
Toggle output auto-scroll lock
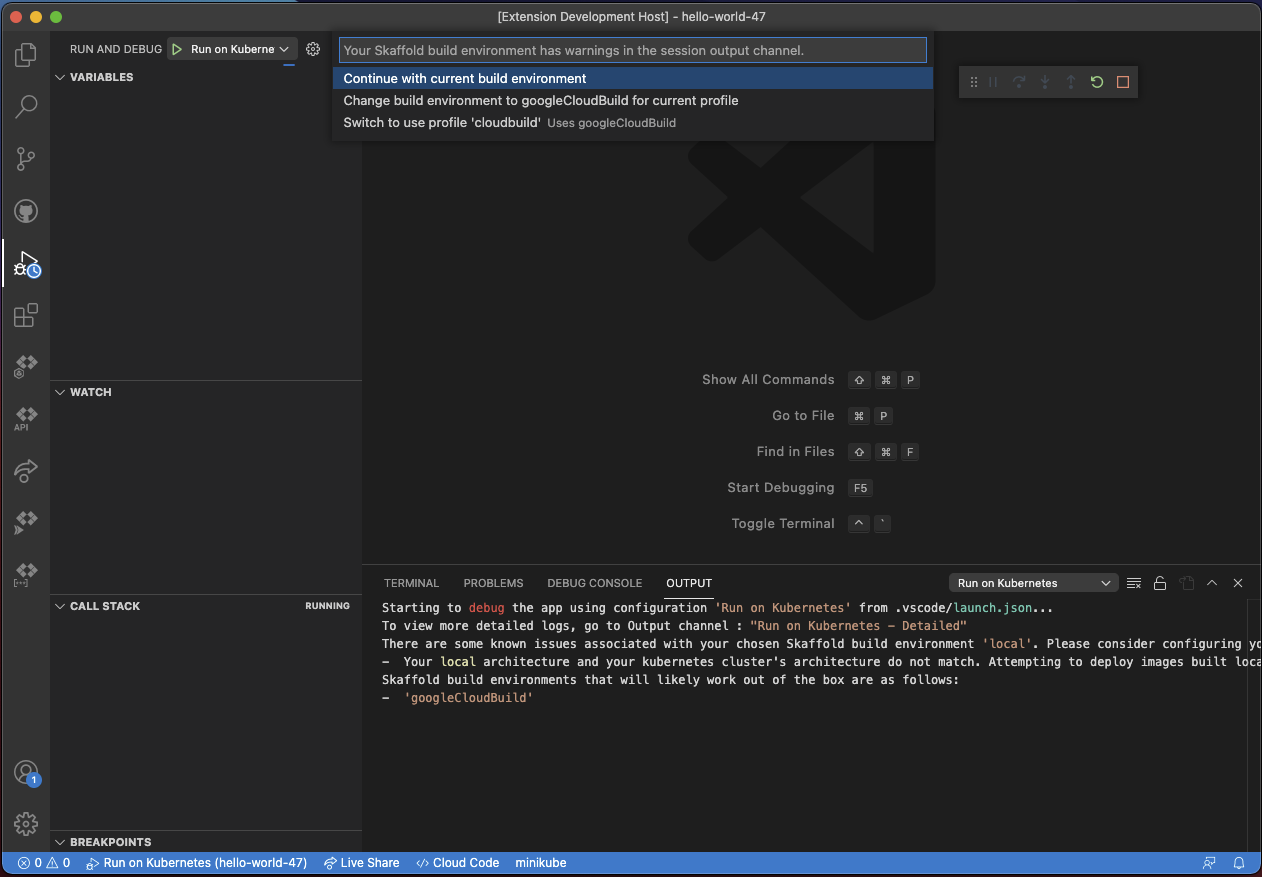1160,583
